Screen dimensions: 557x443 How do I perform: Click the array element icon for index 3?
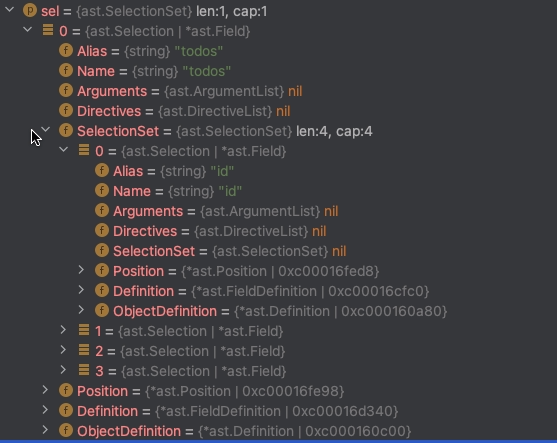click(84, 370)
